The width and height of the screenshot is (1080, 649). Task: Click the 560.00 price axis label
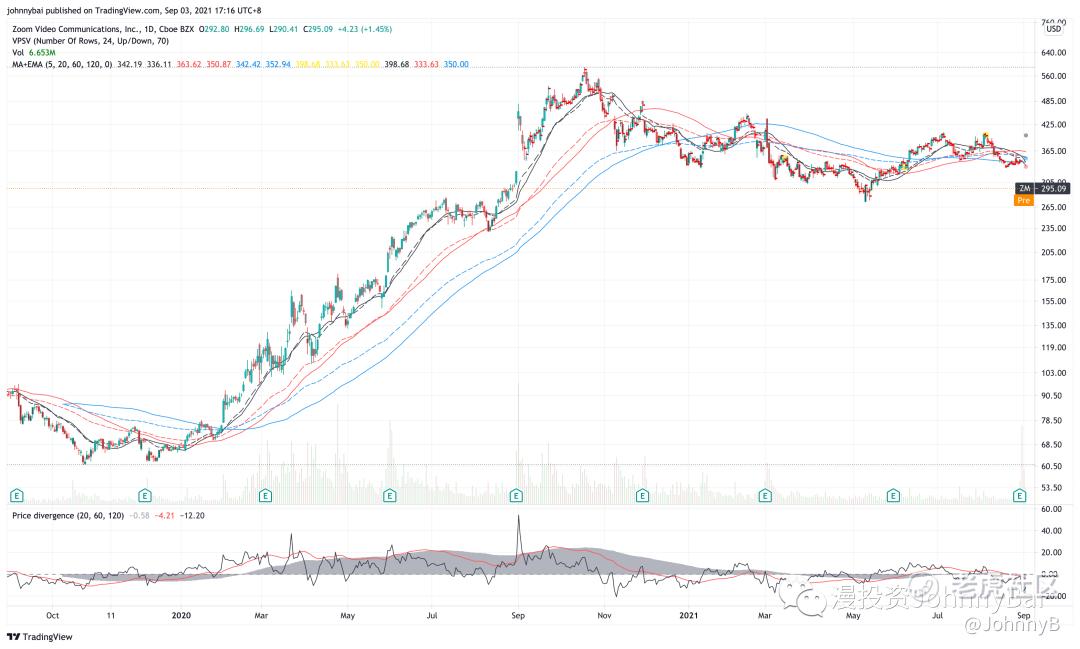coord(1054,76)
